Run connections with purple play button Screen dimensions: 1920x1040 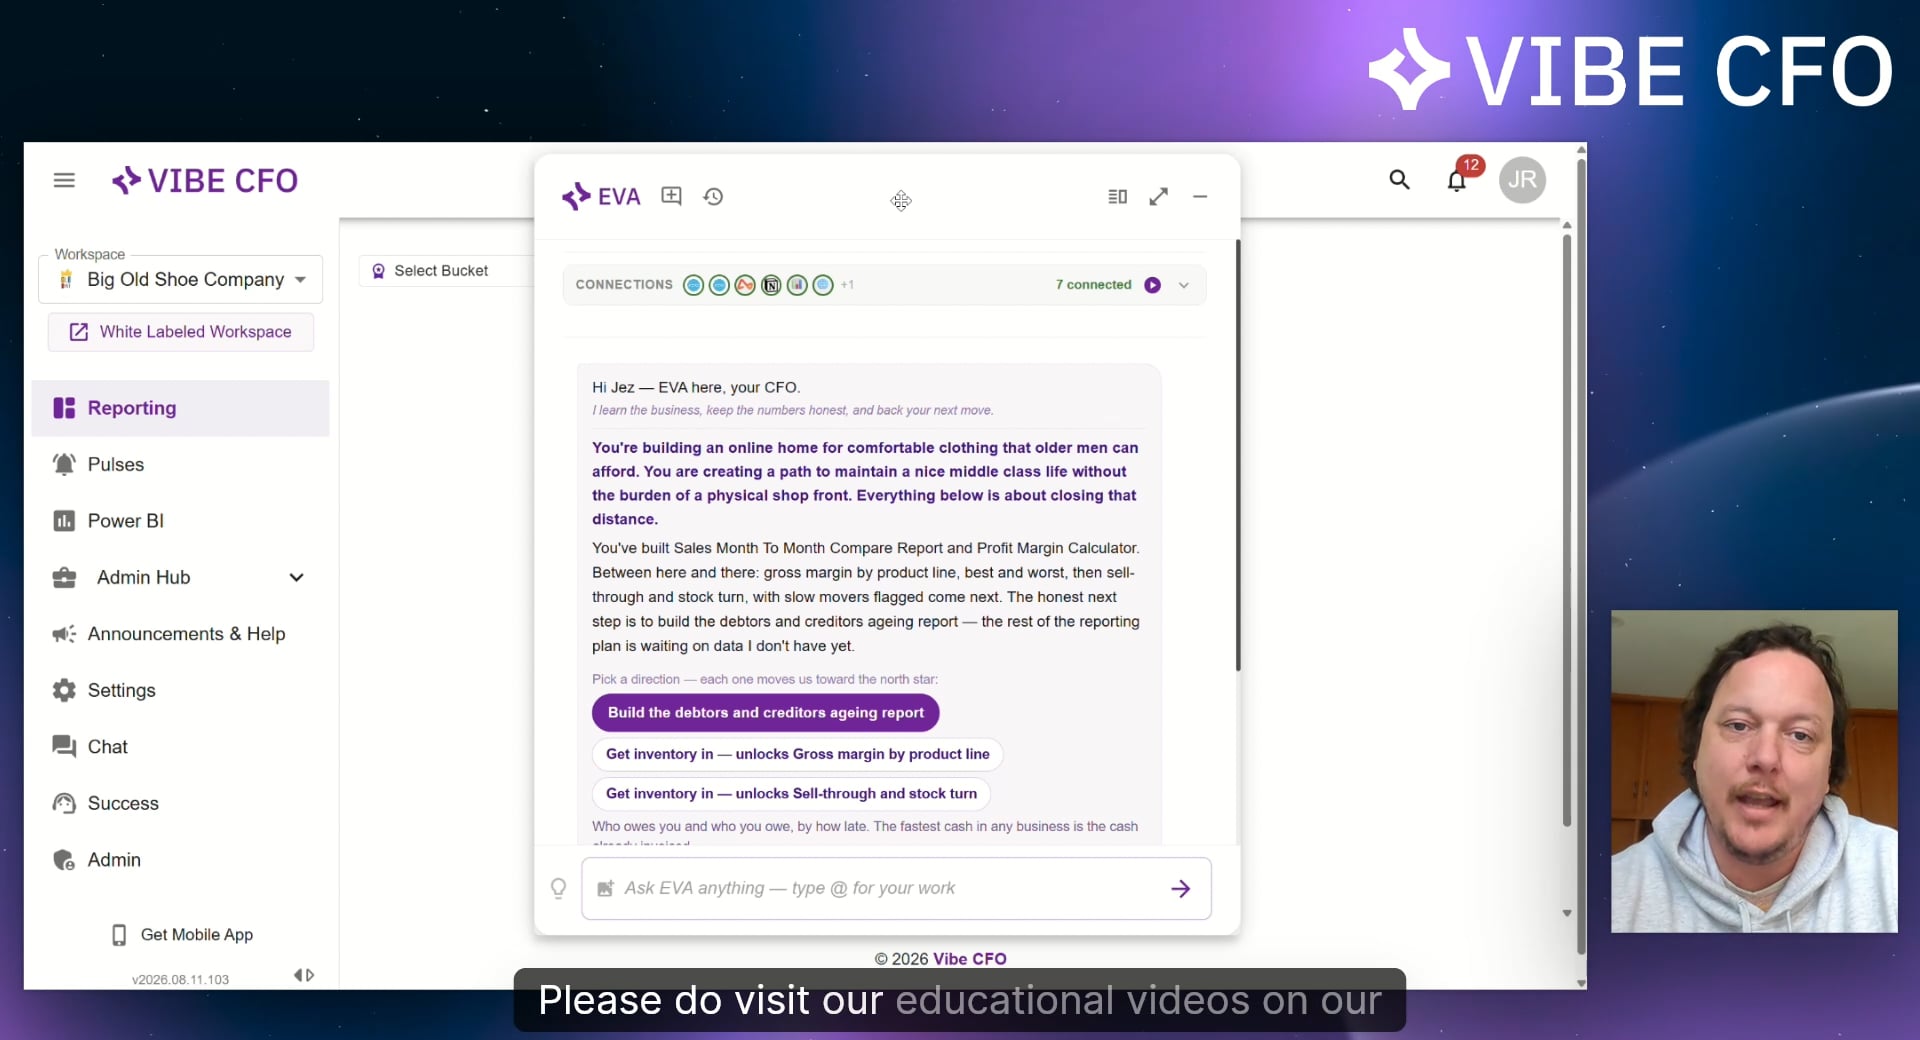pyautogui.click(x=1152, y=285)
